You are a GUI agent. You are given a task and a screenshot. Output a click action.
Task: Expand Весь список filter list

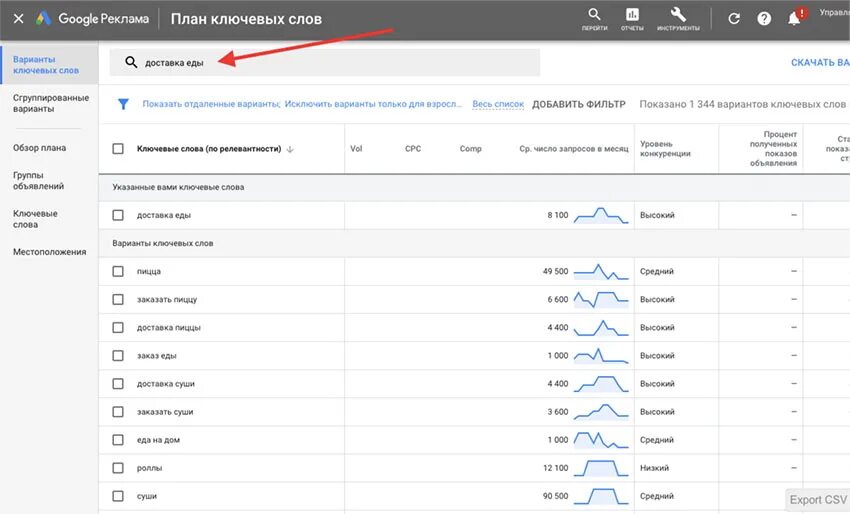pyautogui.click(x=498, y=104)
